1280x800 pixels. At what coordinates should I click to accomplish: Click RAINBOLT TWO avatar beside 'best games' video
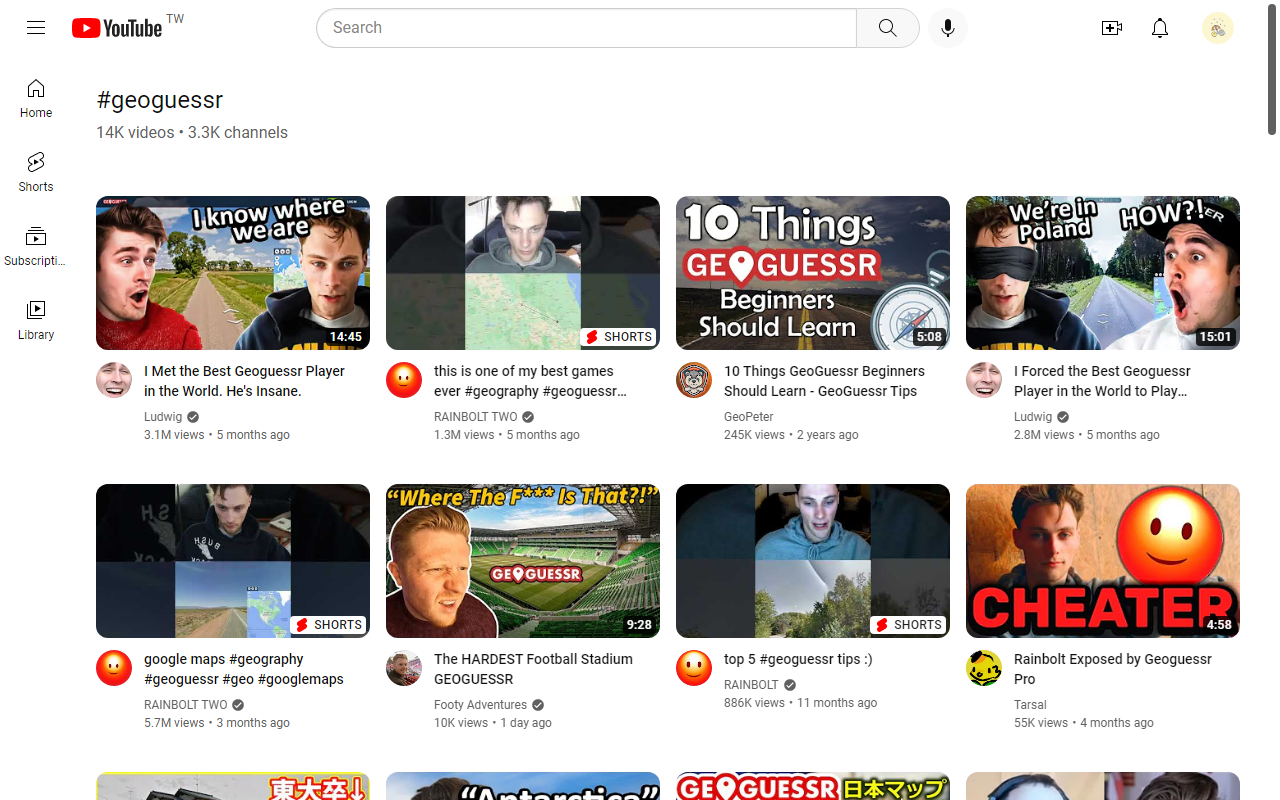pyautogui.click(x=404, y=380)
